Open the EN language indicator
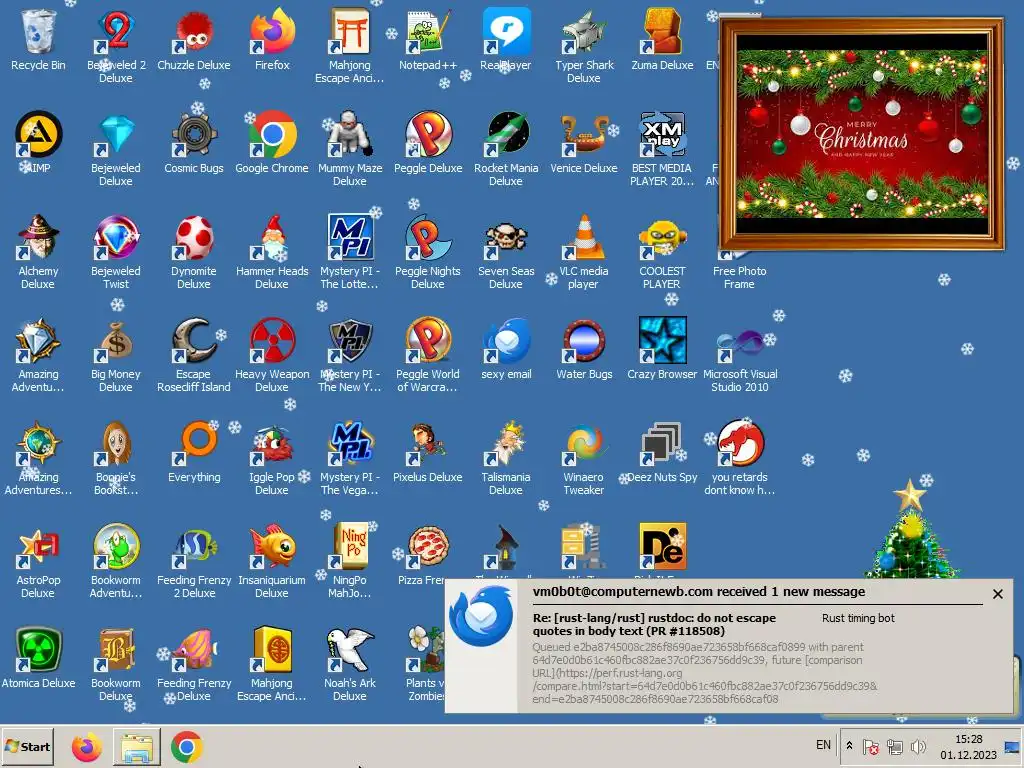Image resolution: width=1024 pixels, height=768 pixels. (824, 745)
